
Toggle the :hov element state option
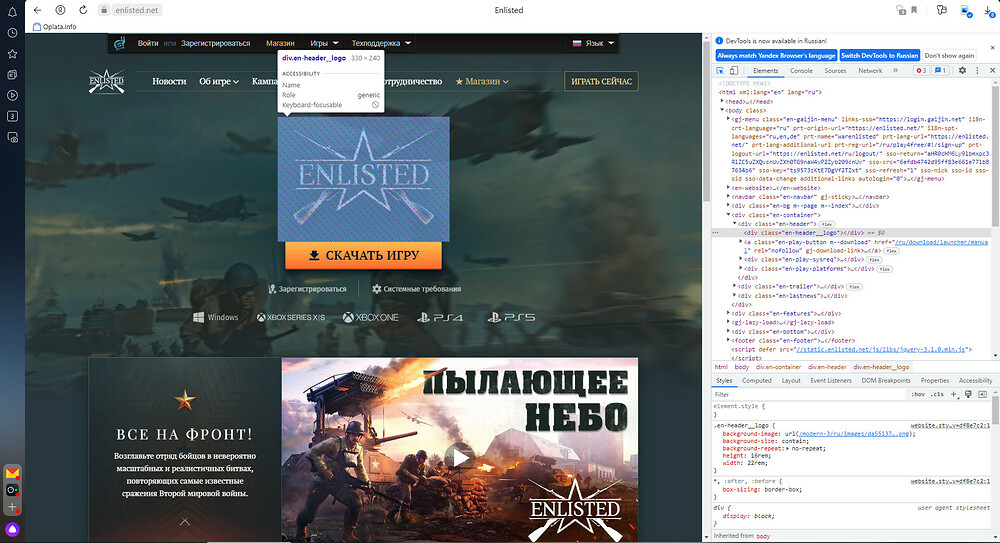918,394
